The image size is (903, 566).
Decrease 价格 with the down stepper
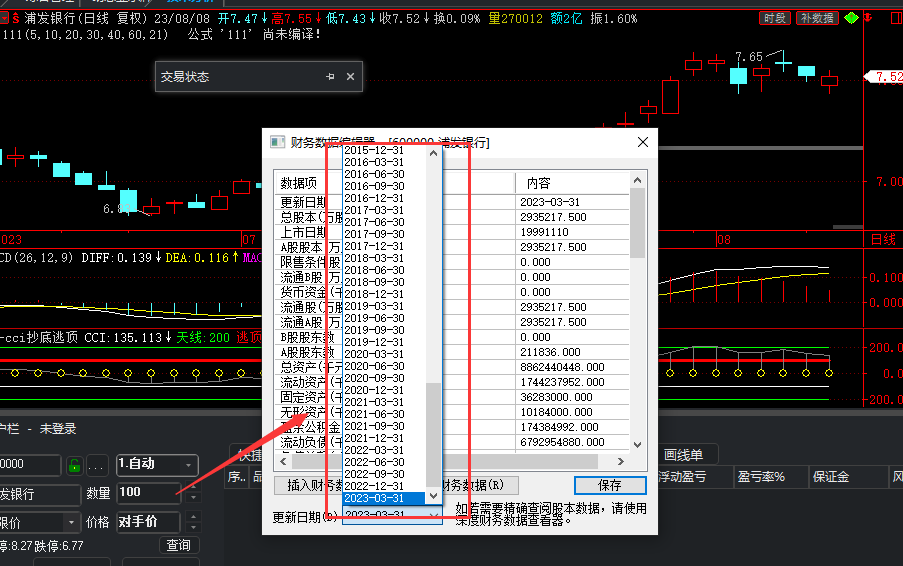(x=194, y=527)
